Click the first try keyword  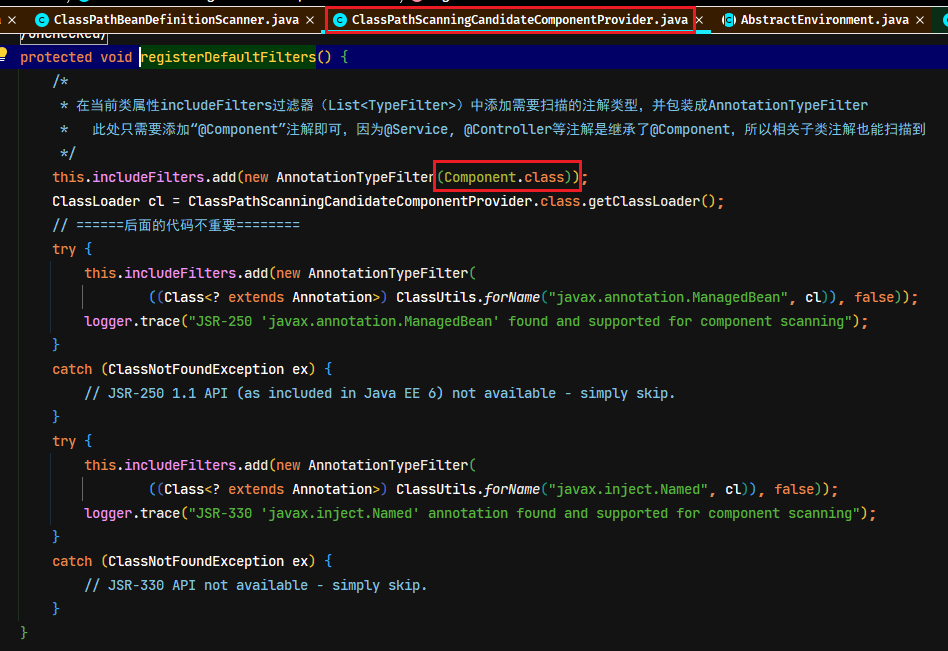pyautogui.click(x=64, y=250)
